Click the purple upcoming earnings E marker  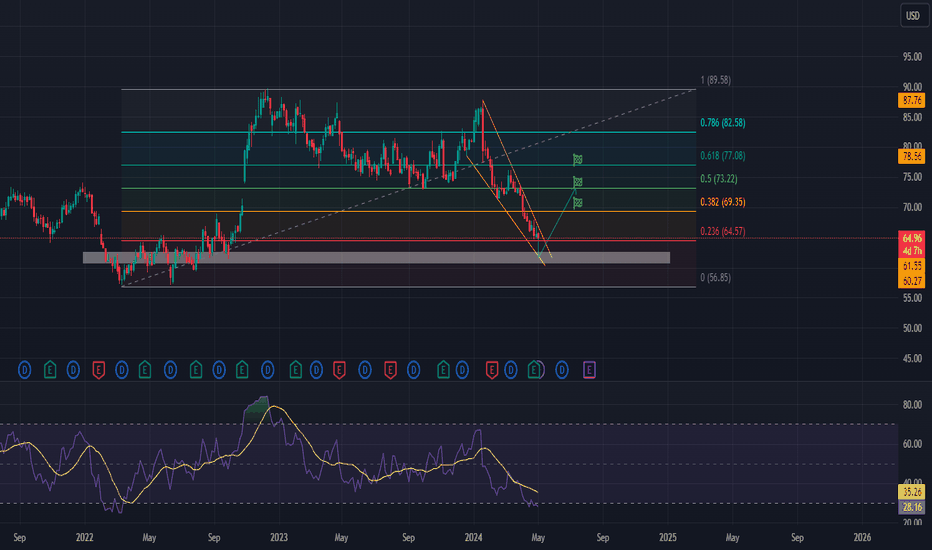click(x=589, y=370)
